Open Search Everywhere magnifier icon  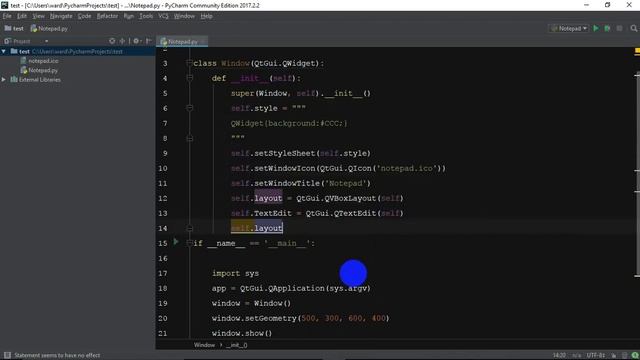point(633,28)
